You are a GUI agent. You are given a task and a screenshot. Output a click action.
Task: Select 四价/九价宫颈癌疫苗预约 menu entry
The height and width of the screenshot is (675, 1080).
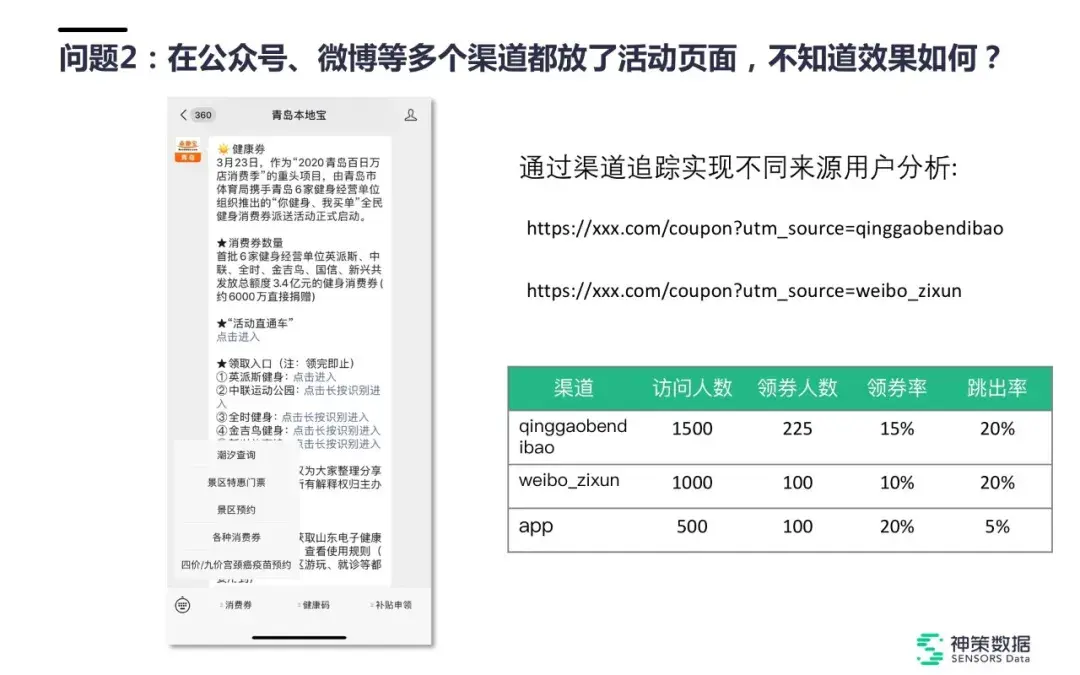tap(236, 565)
